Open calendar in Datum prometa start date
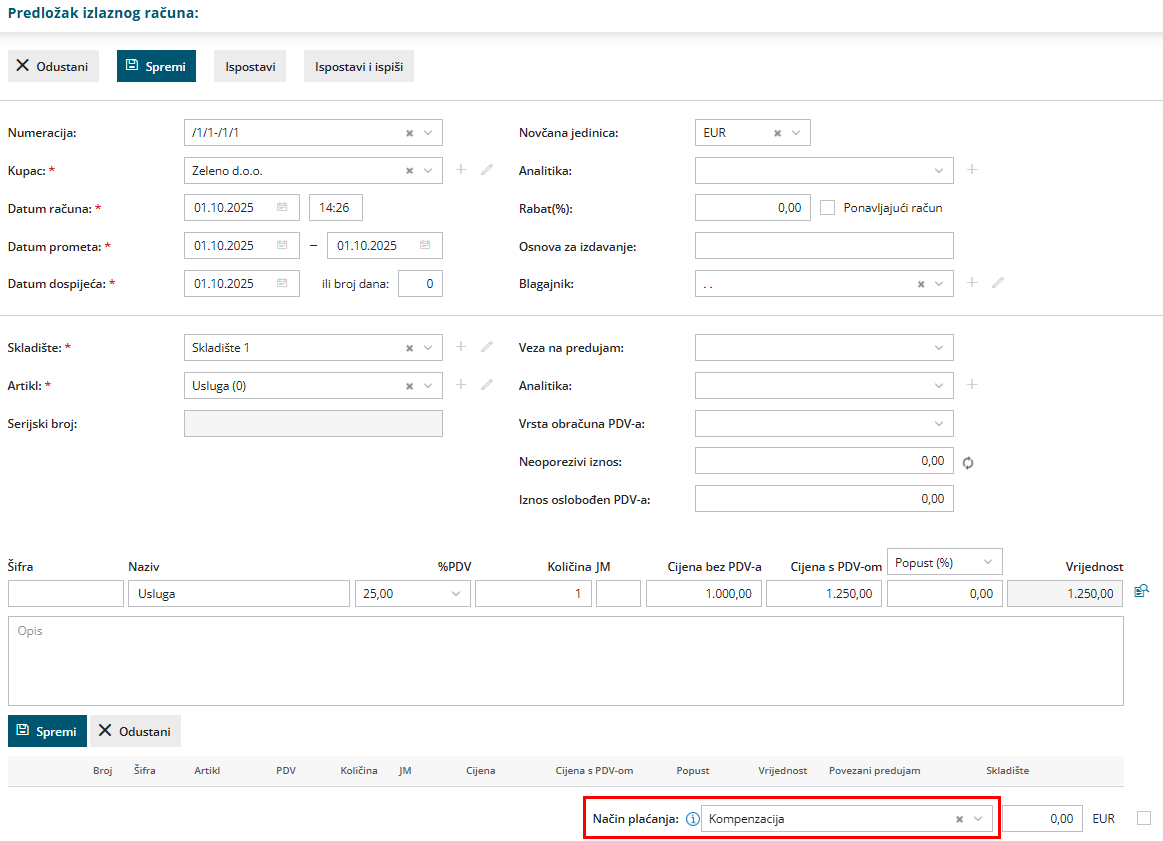This screenshot has height=841, width=1163. (x=283, y=245)
